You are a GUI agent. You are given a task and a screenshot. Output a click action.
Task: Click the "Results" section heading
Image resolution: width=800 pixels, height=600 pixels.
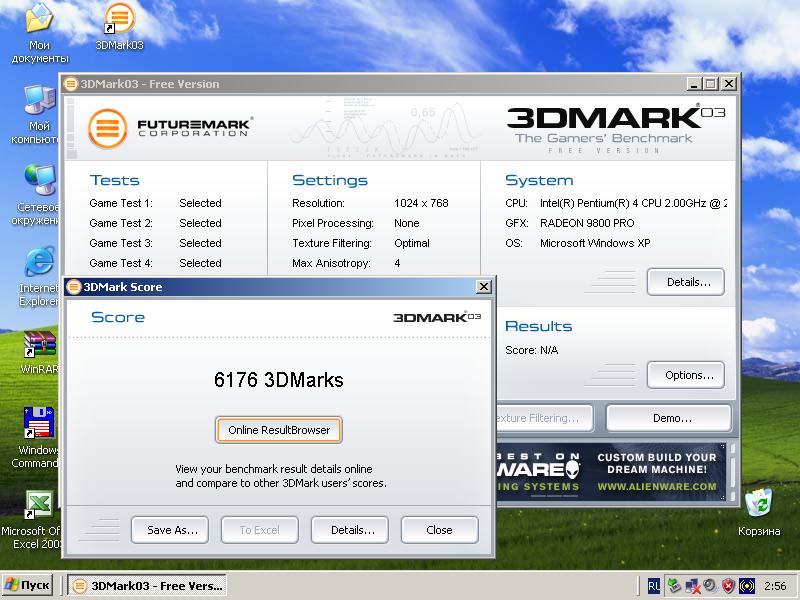pyautogui.click(x=538, y=326)
